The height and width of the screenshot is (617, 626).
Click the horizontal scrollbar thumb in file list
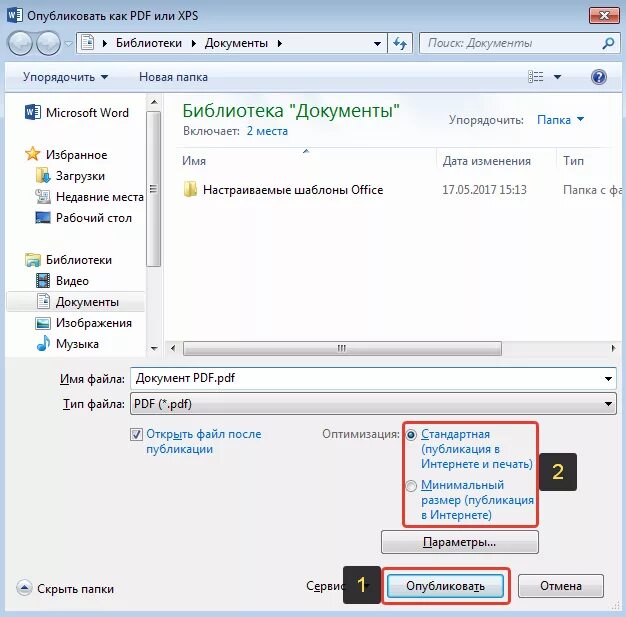pyautogui.click(x=342, y=348)
